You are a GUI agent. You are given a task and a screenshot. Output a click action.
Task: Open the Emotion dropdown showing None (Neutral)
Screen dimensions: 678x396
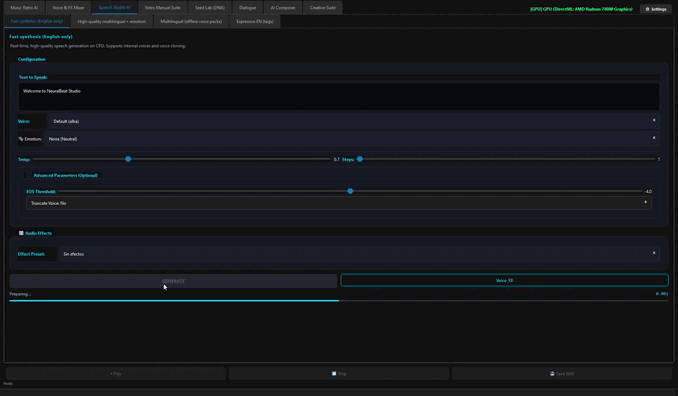[352, 139]
